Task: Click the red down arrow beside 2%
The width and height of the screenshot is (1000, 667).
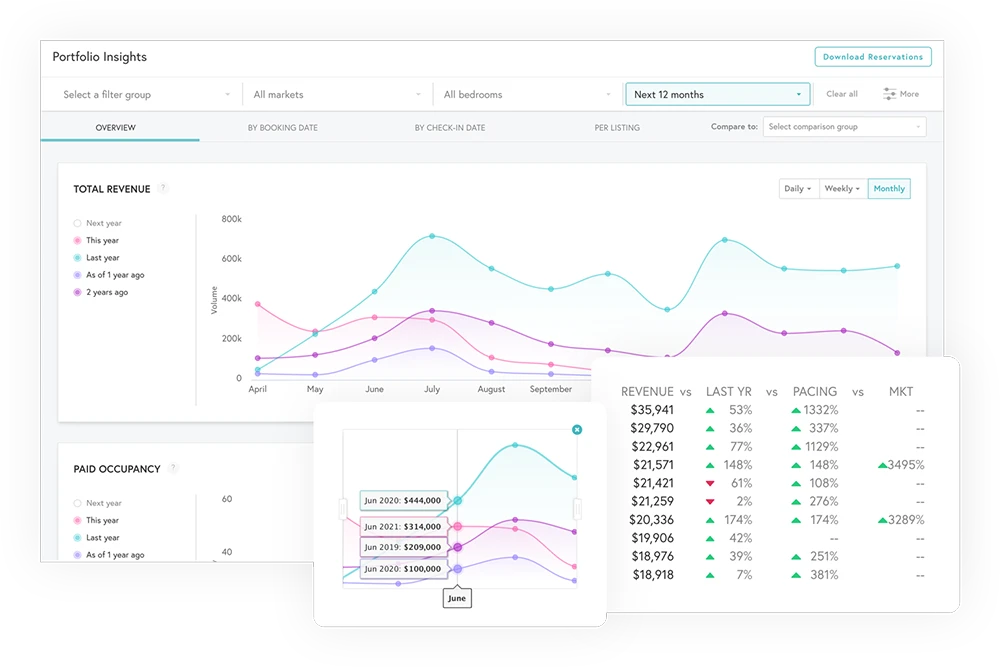Action: pos(710,502)
